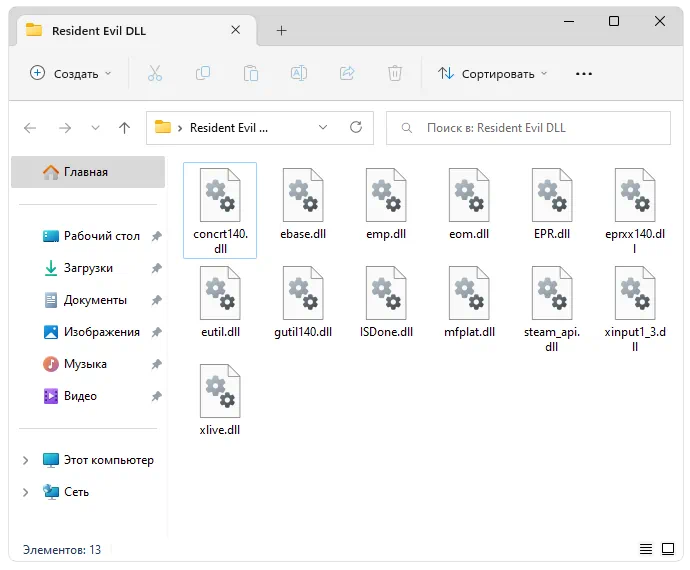690x570 pixels.
Task: Refresh the Resident Evil DLL folder
Action: pyautogui.click(x=356, y=128)
